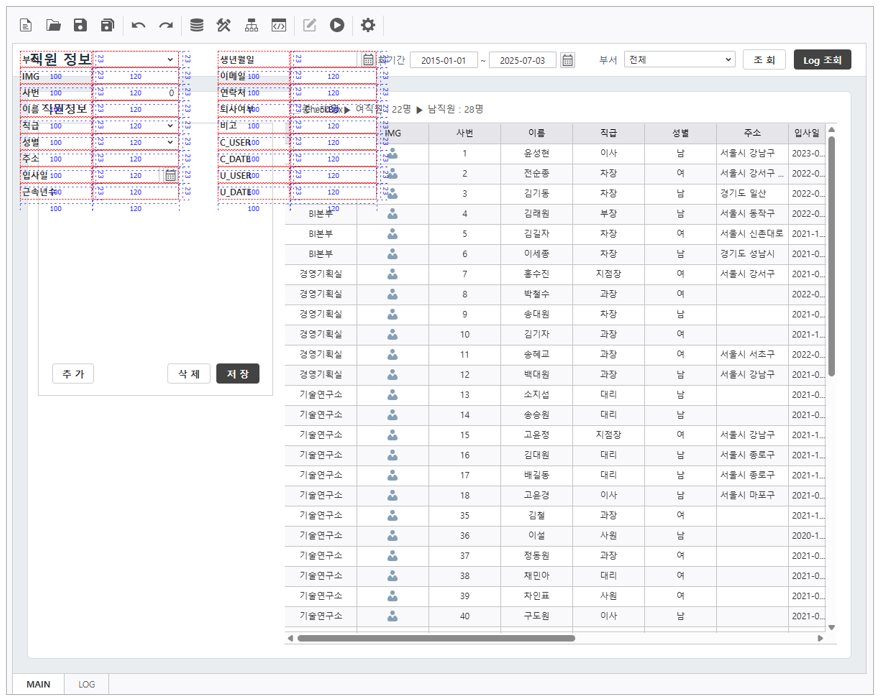Screen dimensions: 880x699
Task: Click the table's horizontal scrollbar
Action: pyautogui.click(x=436, y=637)
